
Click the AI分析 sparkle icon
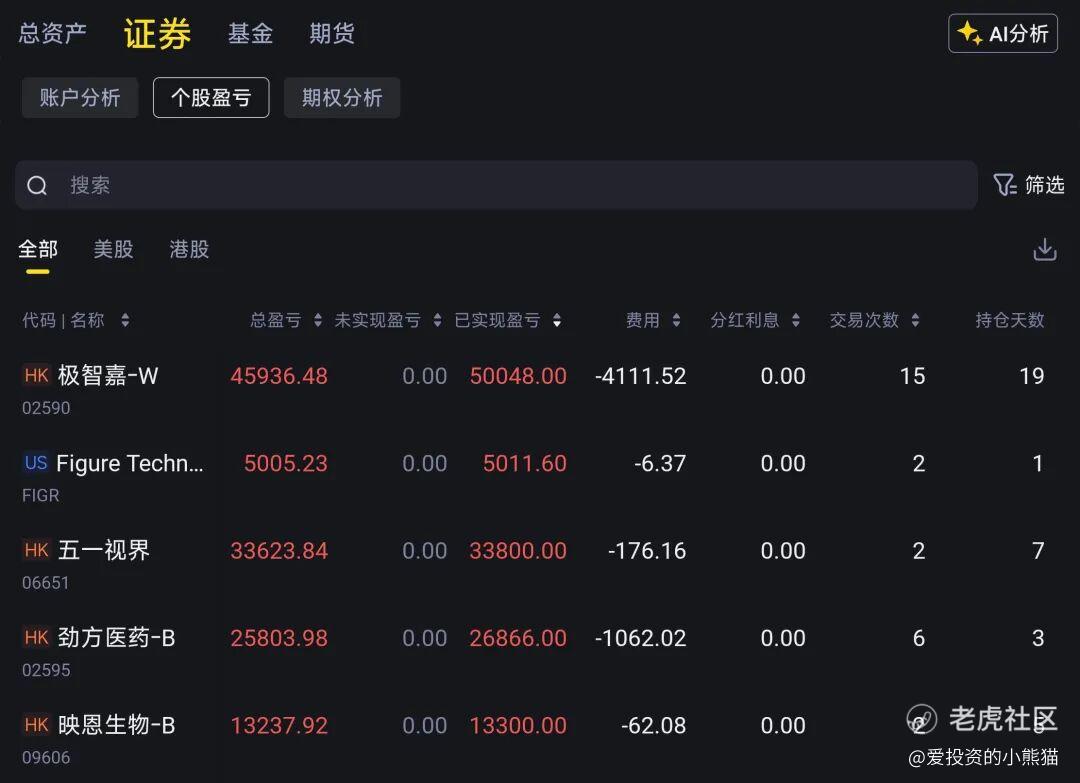(968, 33)
